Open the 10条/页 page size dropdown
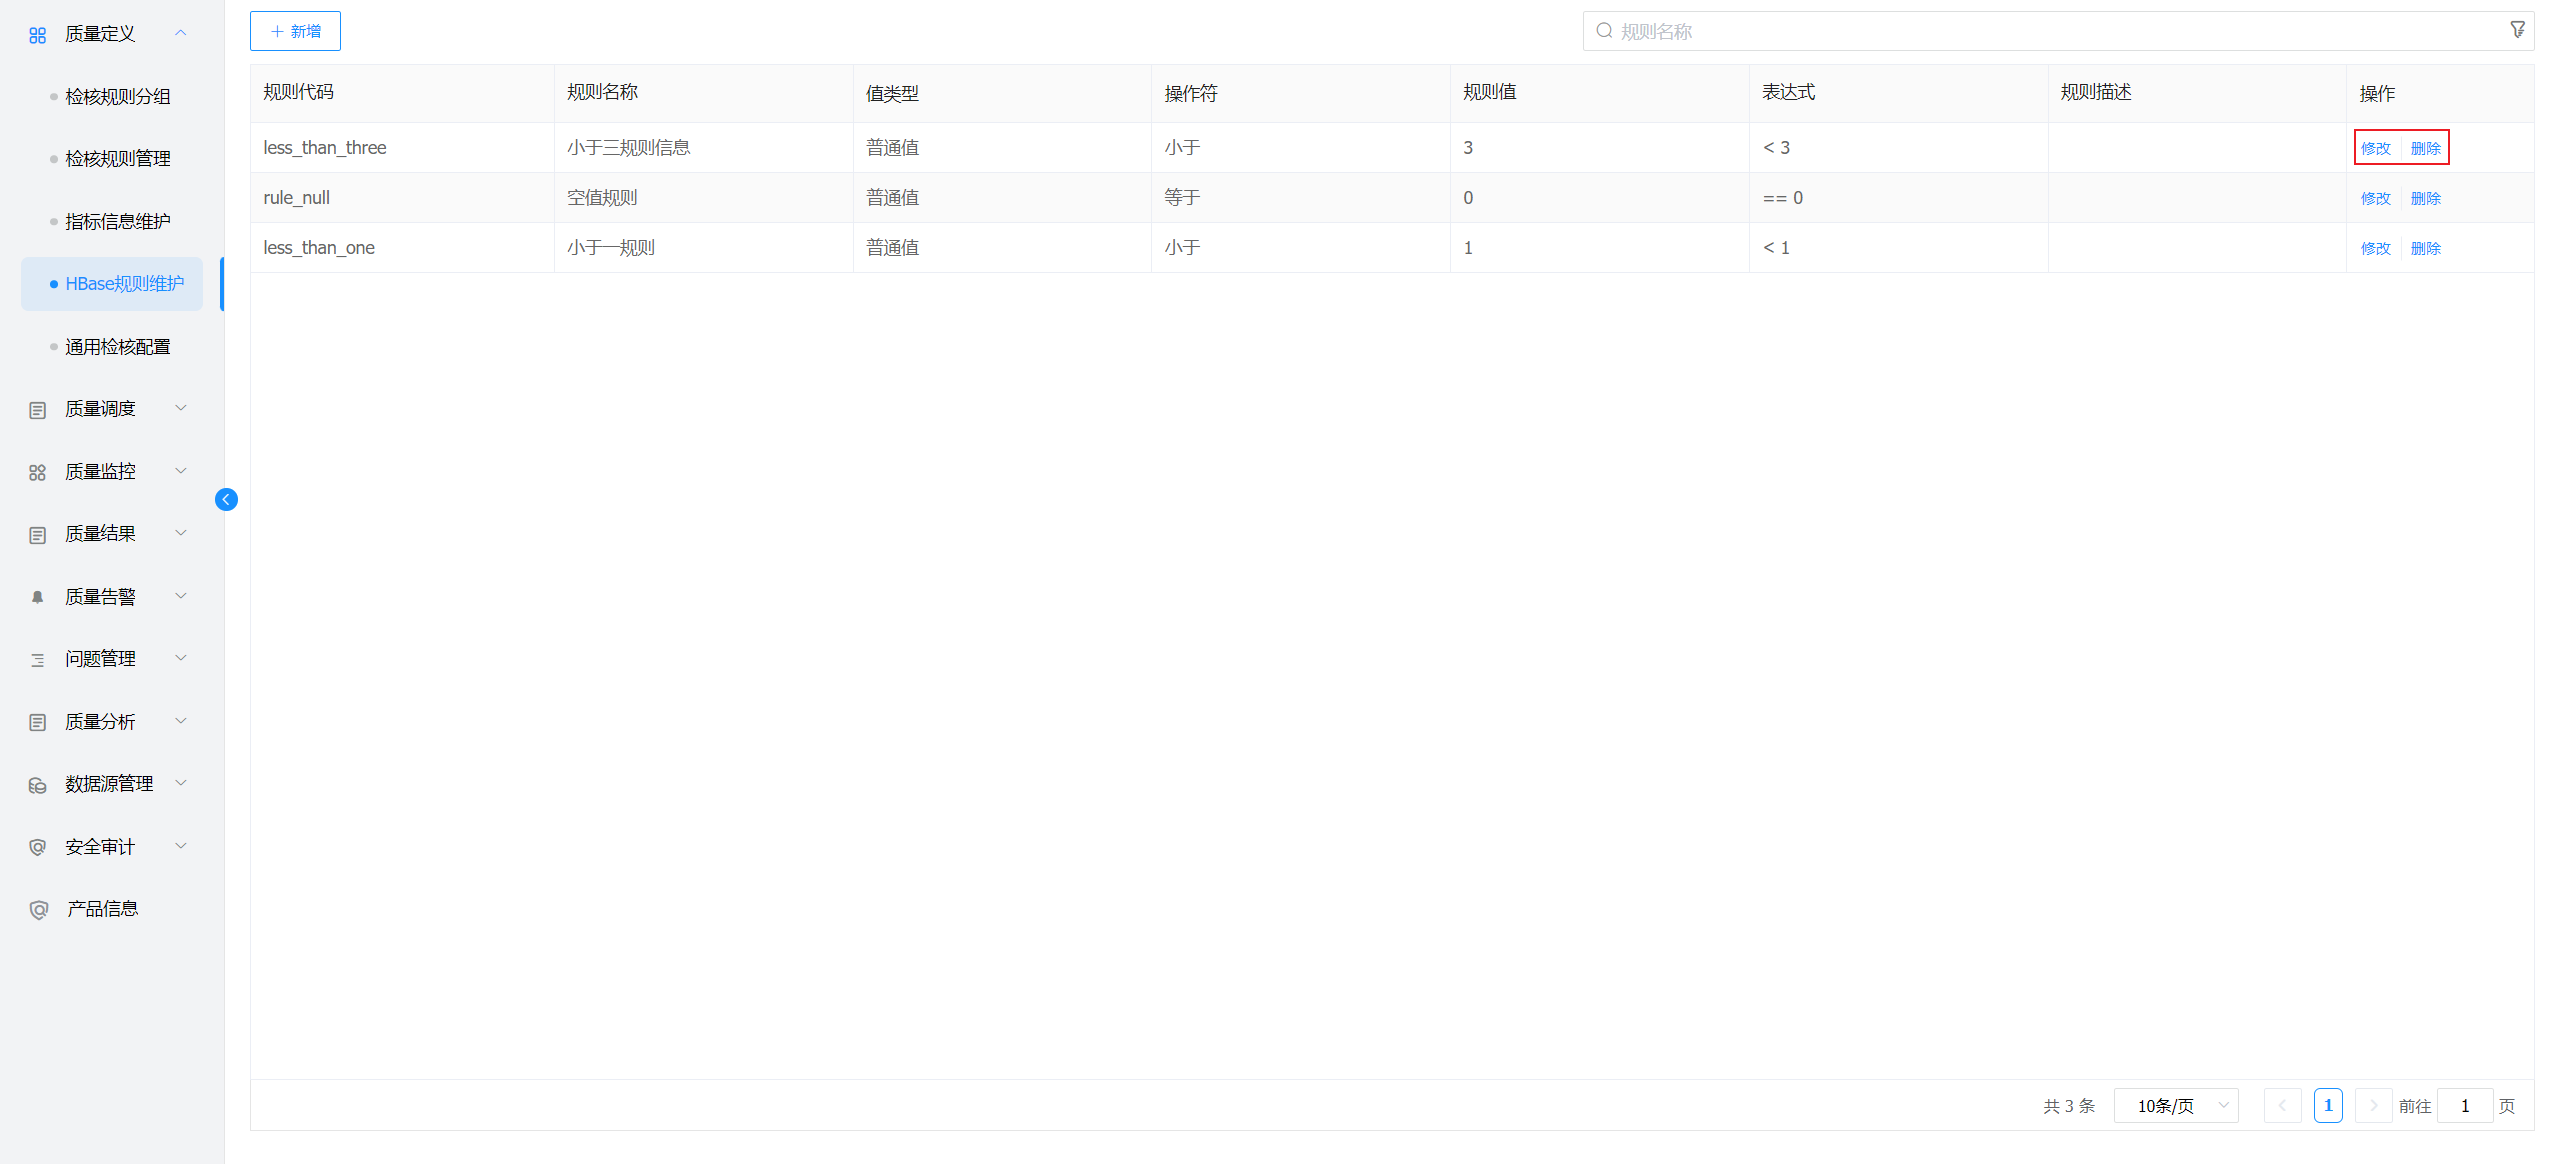The height and width of the screenshot is (1164, 2560). 2176,1105
